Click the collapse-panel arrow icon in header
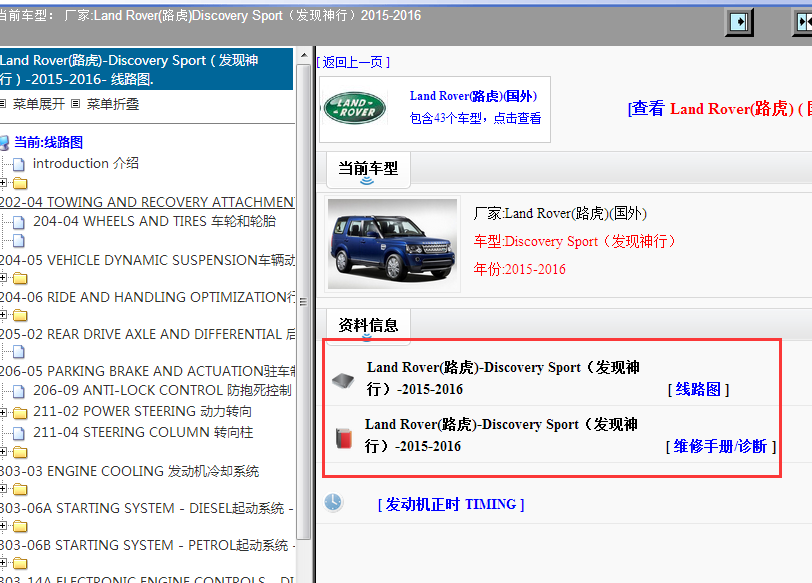Screen dimensions: 812x583 pos(739,22)
